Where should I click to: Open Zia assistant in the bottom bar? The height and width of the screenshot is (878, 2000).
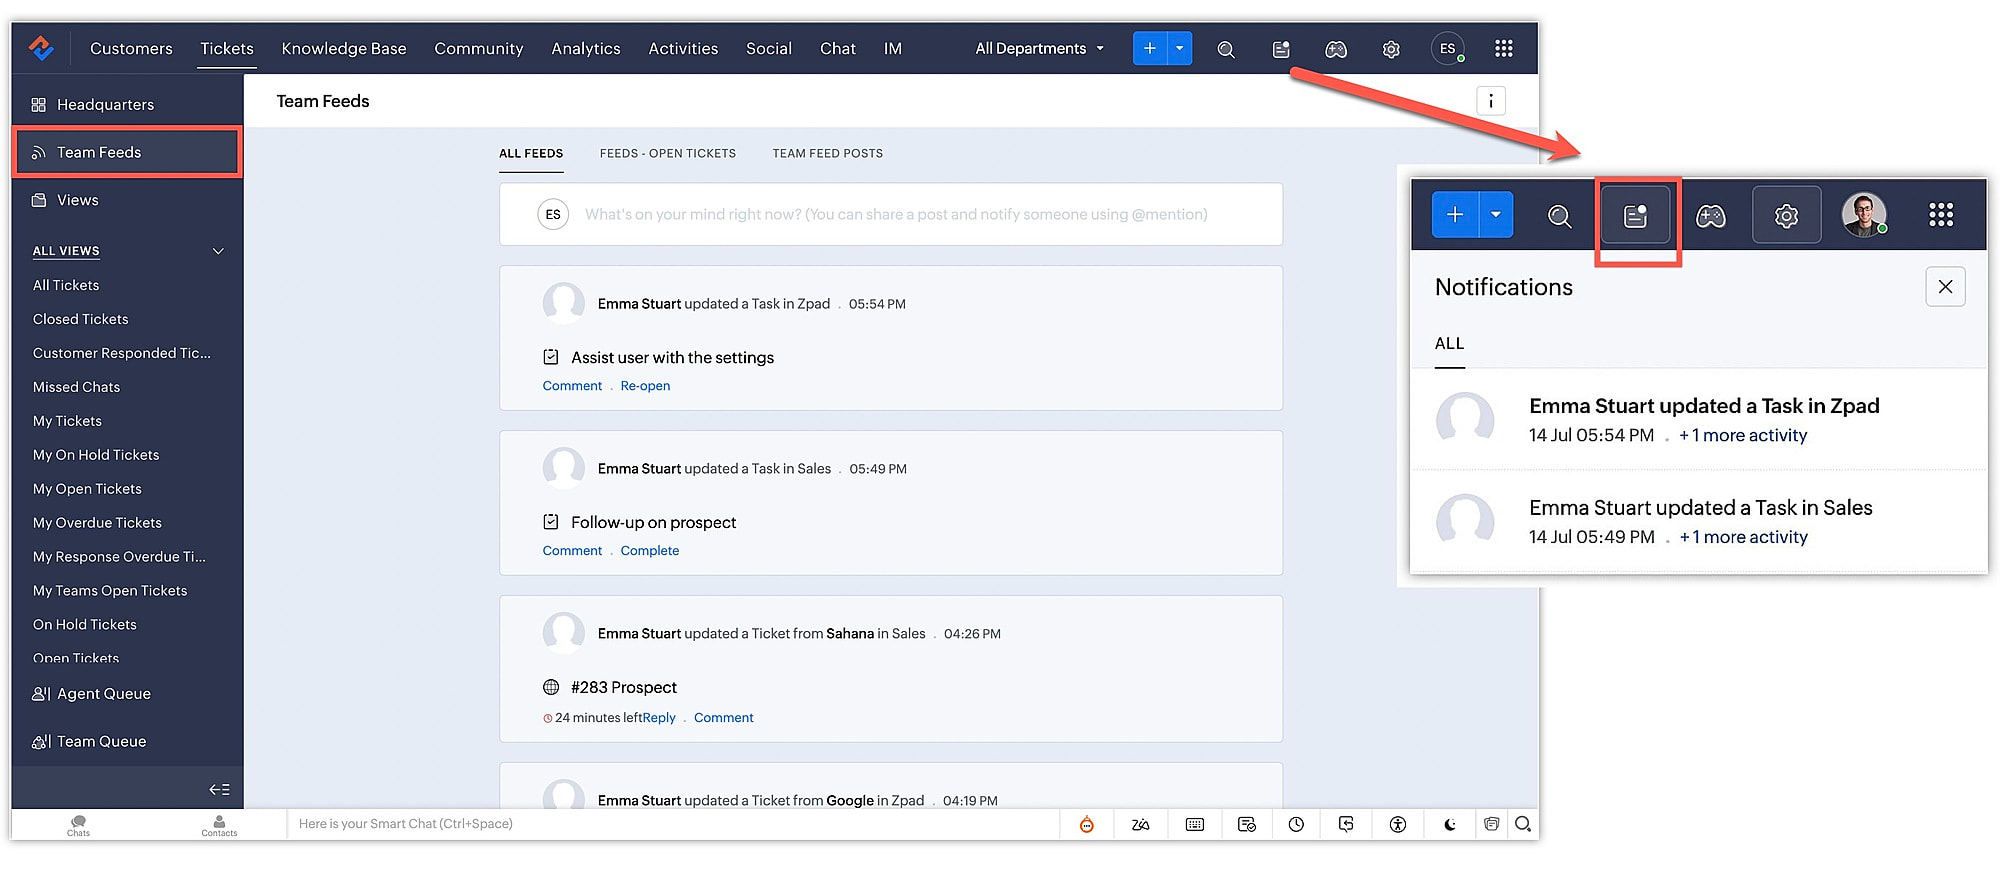point(1140,825)
